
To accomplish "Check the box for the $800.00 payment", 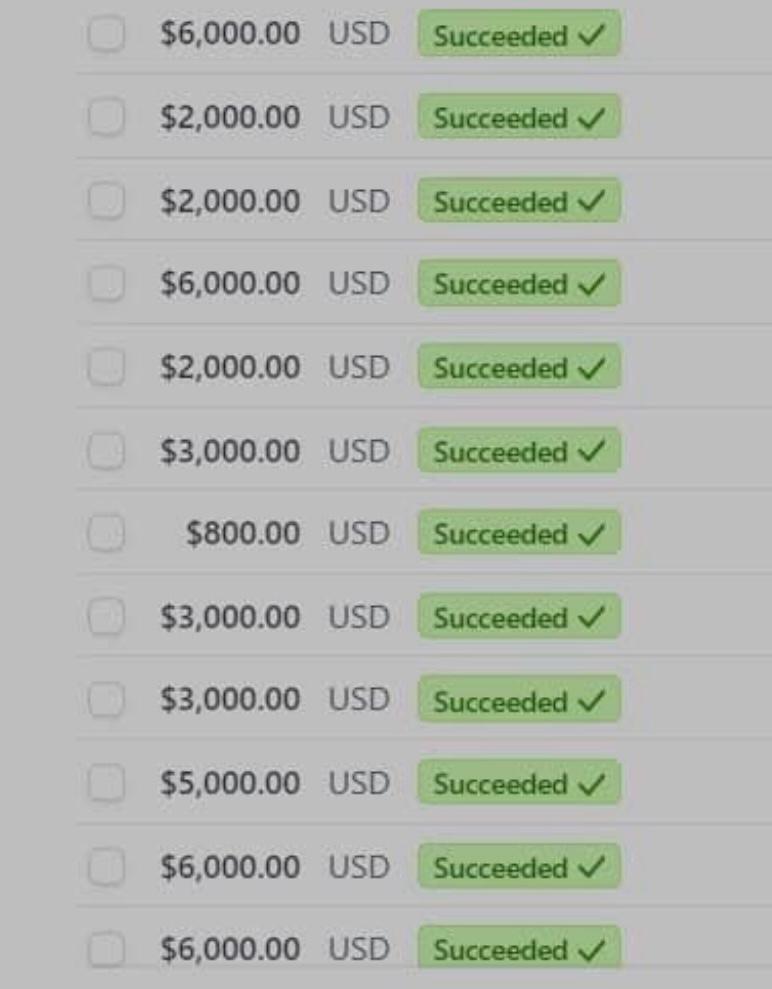I will (x=106, y=534).
